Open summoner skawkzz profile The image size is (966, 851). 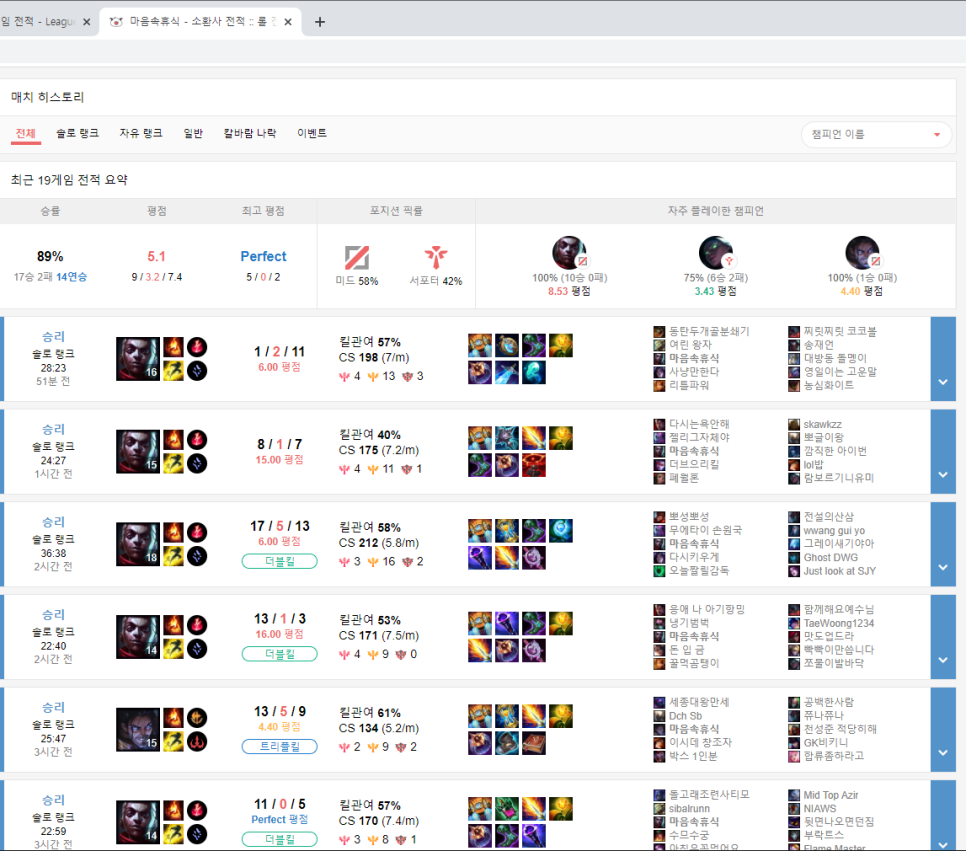point(822,424)
